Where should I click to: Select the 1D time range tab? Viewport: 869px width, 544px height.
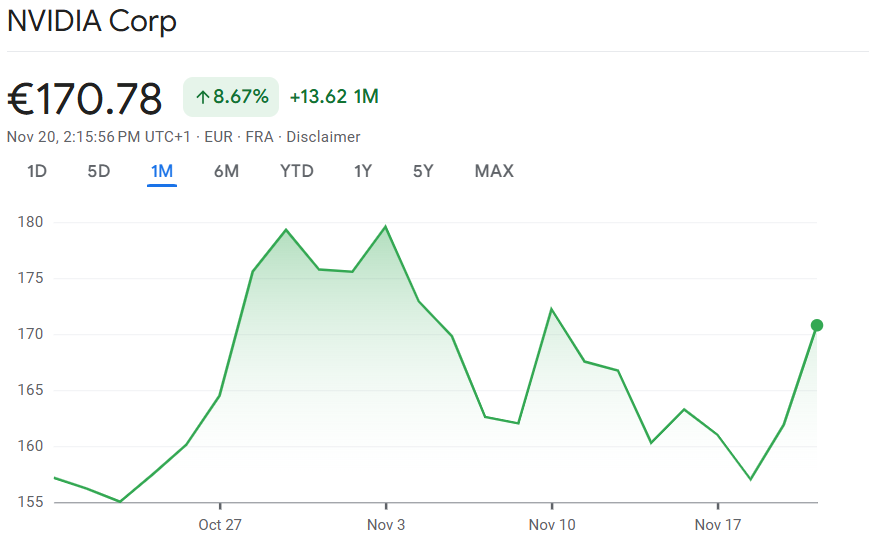(37, 171)
